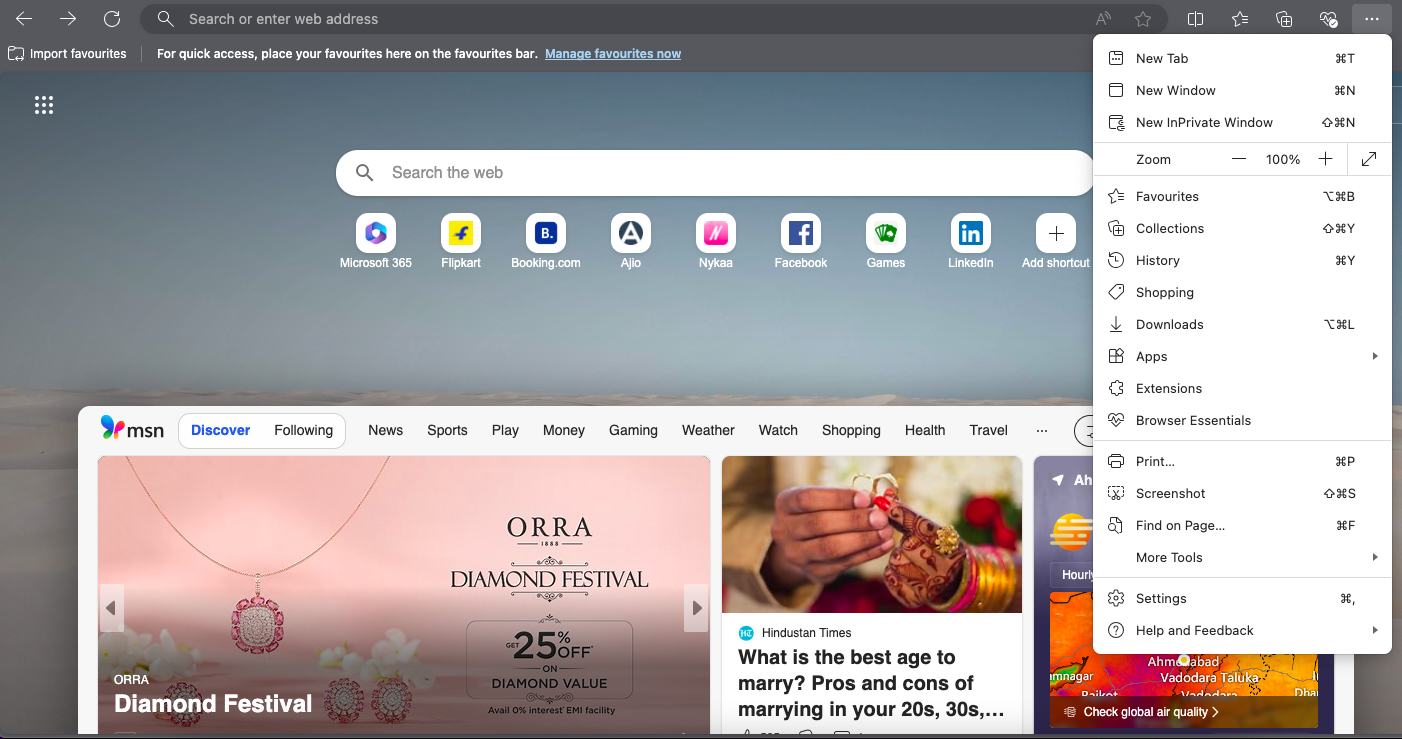1402x739 pixels.
Task: Decrease zoom with the minus button
Action: click(x=1239, y=159)
